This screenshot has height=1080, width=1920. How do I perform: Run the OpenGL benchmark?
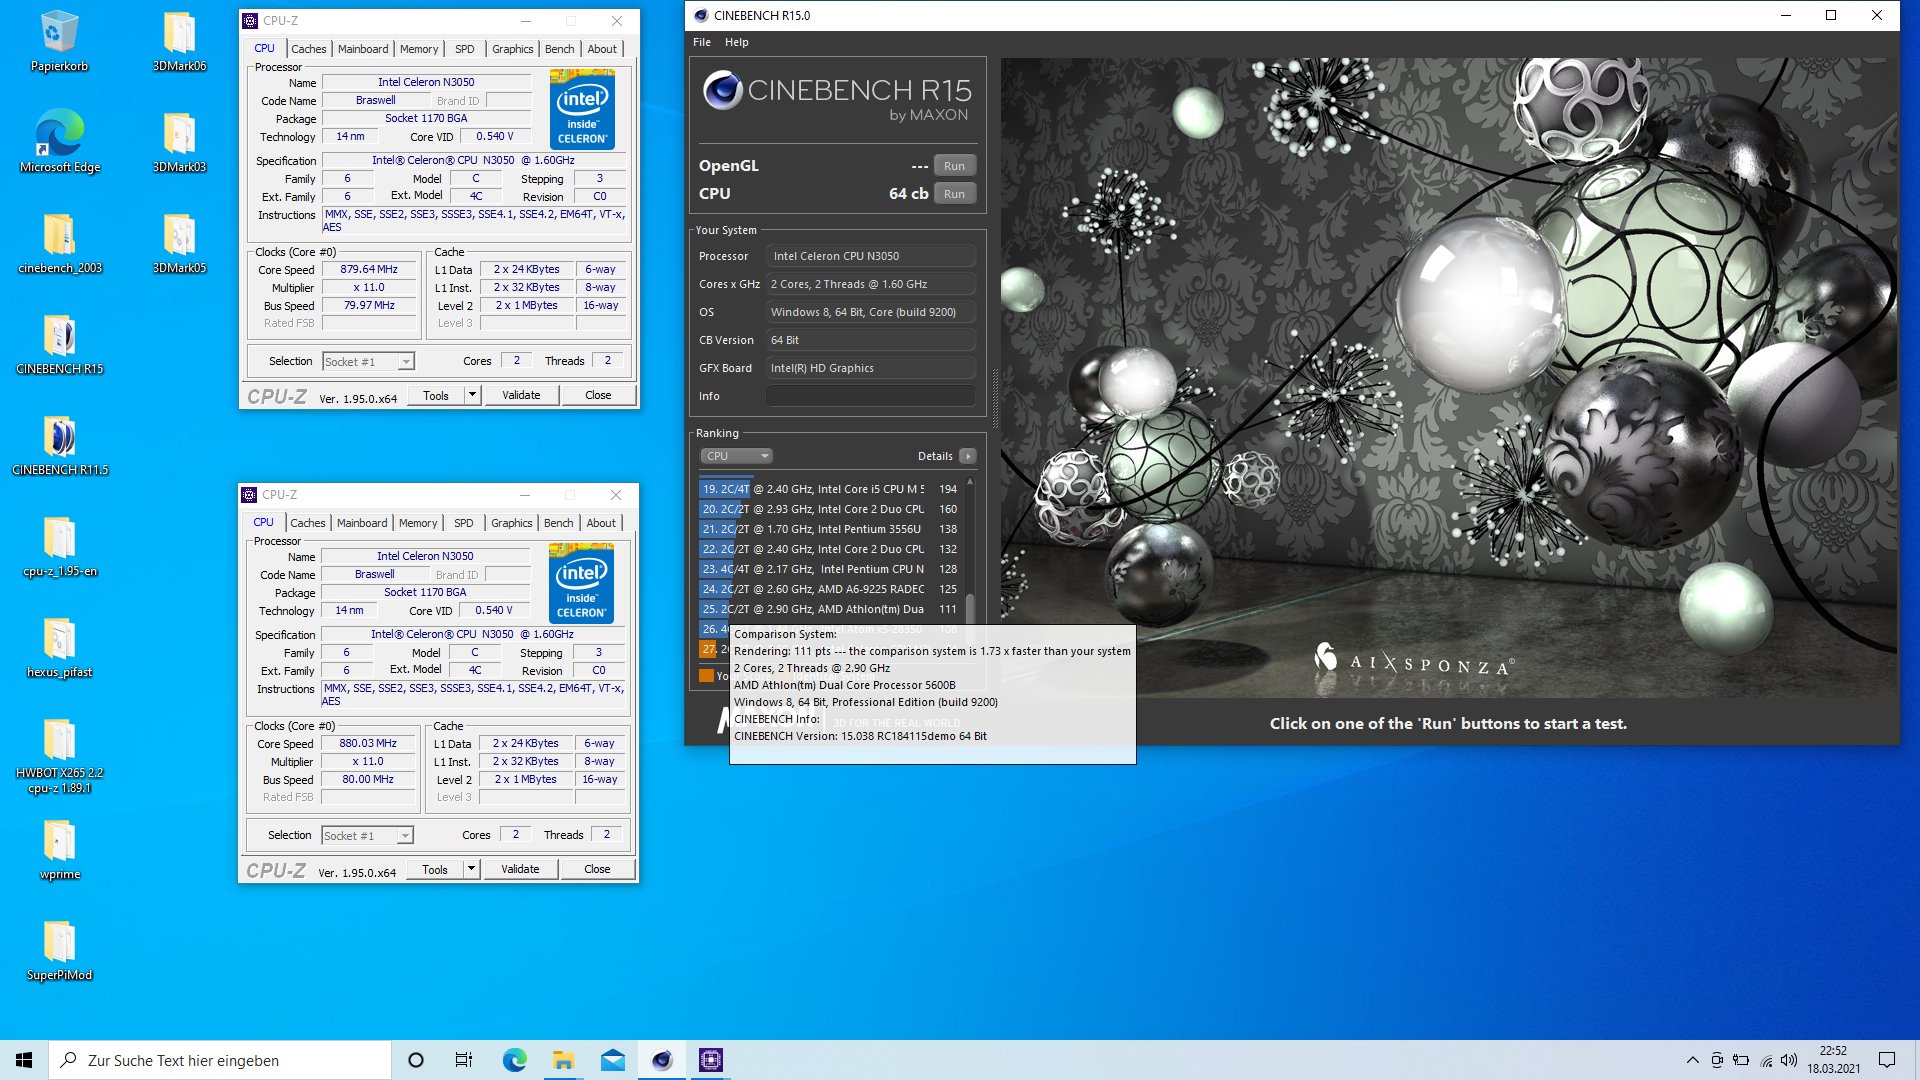pos(955,166)
